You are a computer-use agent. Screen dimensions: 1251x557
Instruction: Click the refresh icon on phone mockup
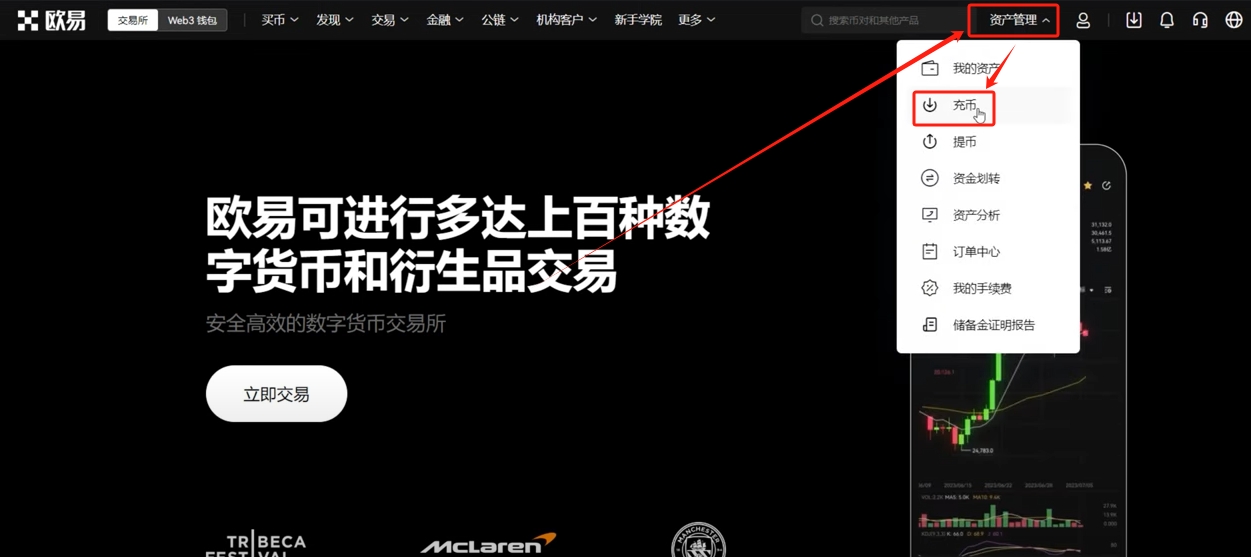pyautogui.click(x=1106, y=185)
